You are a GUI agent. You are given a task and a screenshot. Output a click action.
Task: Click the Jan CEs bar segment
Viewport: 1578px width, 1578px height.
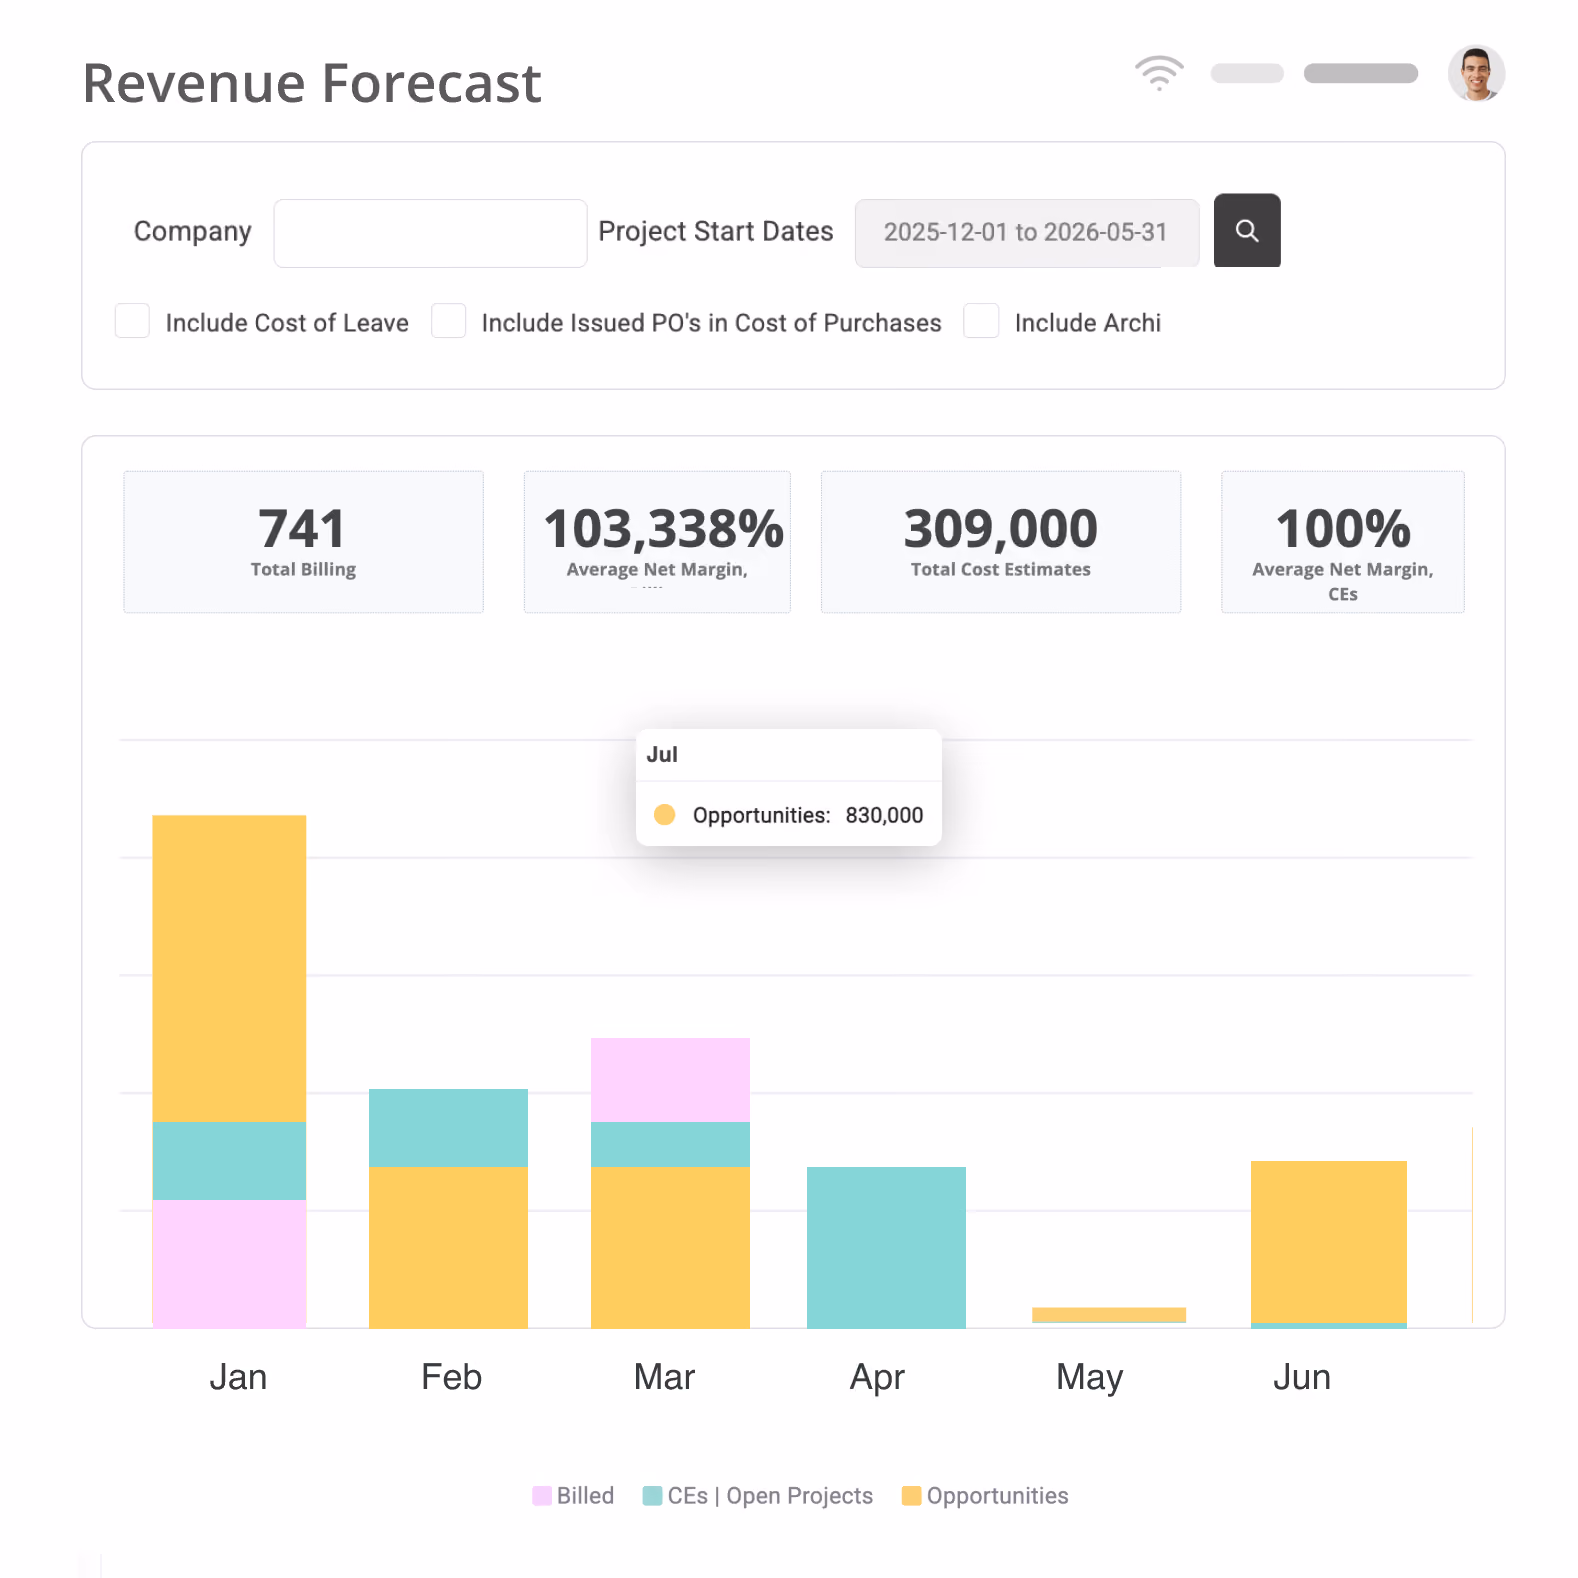(x=229, y=1161)
